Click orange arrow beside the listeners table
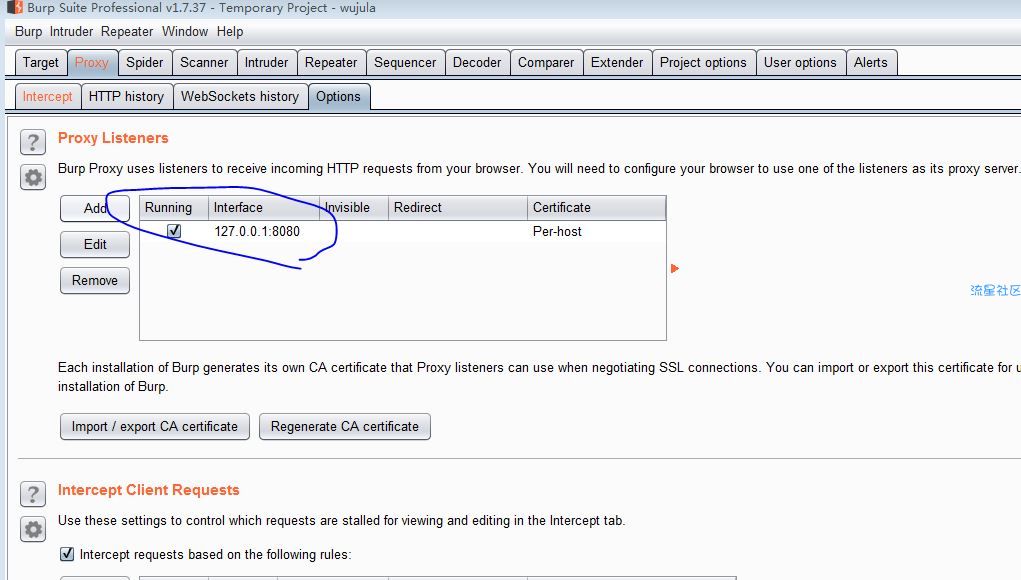 pyautogui.click(x=675, y=268)
